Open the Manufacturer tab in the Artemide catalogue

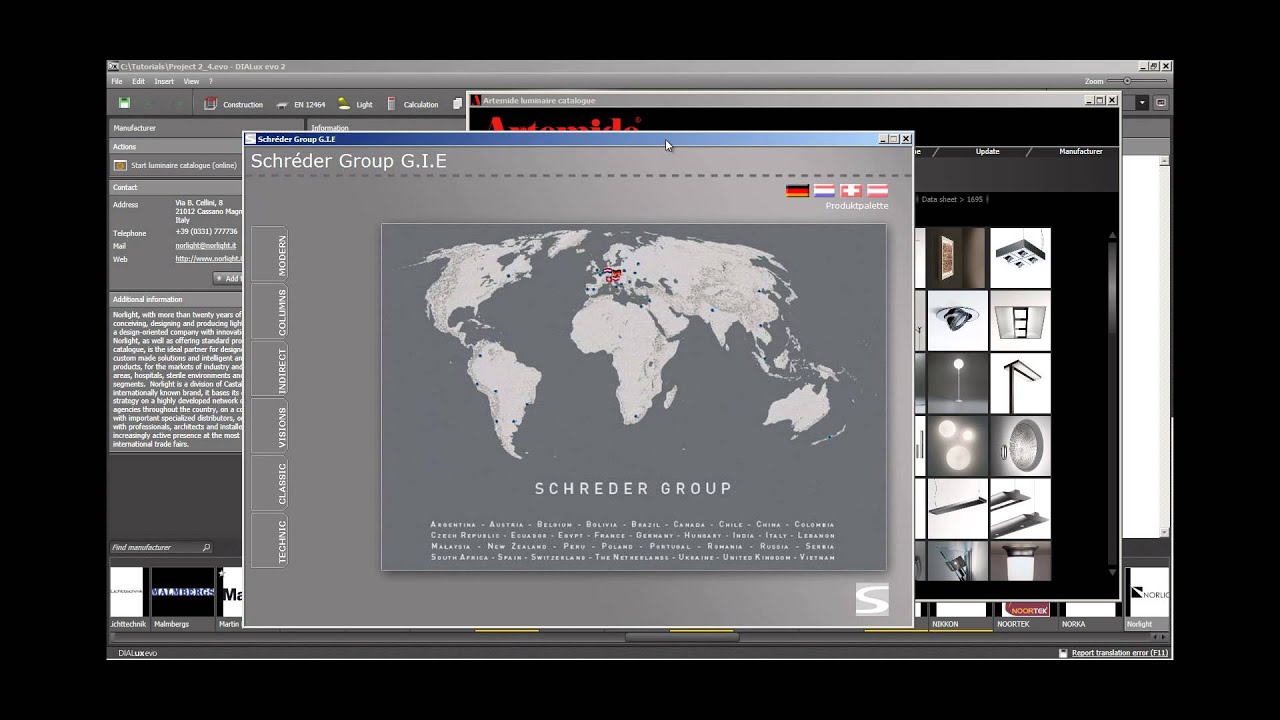1081,151
